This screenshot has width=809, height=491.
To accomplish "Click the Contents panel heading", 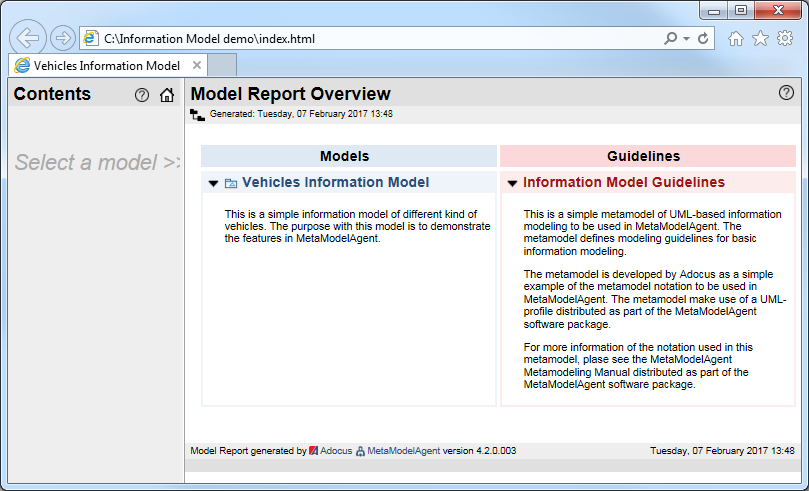I will click(52, 94).
